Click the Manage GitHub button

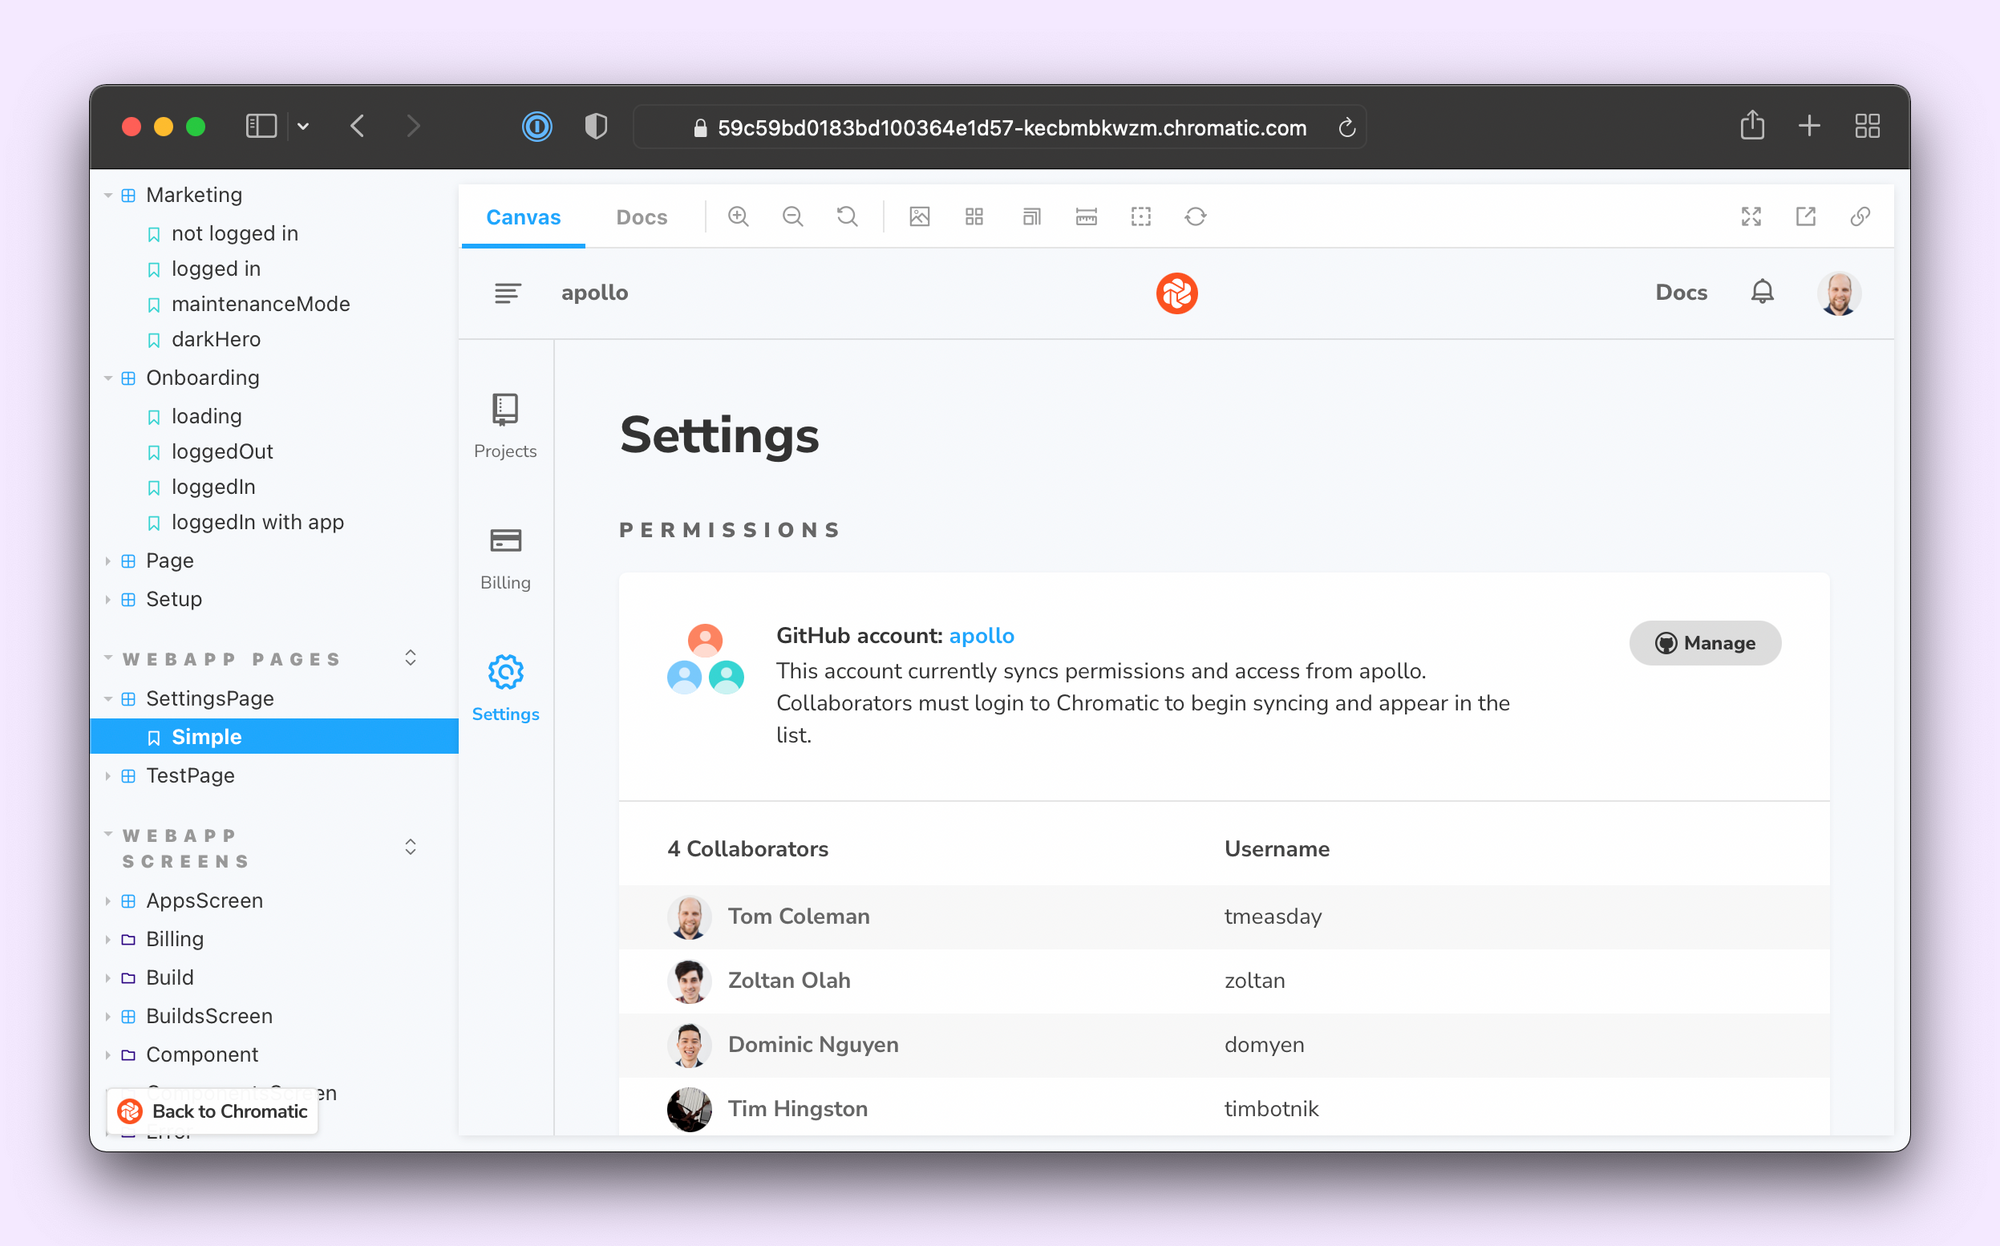coord(1705,643)
